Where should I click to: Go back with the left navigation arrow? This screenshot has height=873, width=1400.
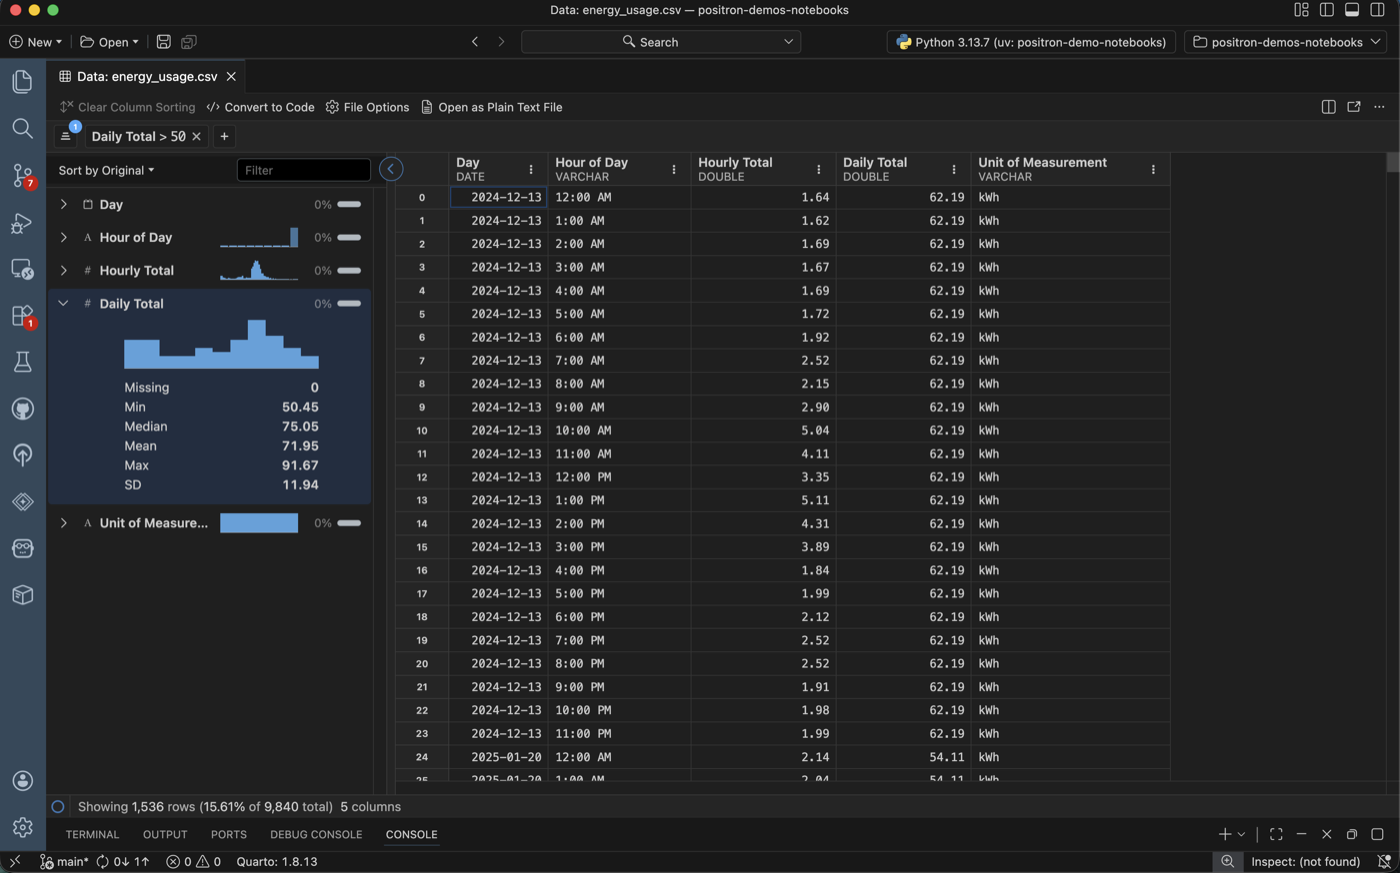click(475, 42)
